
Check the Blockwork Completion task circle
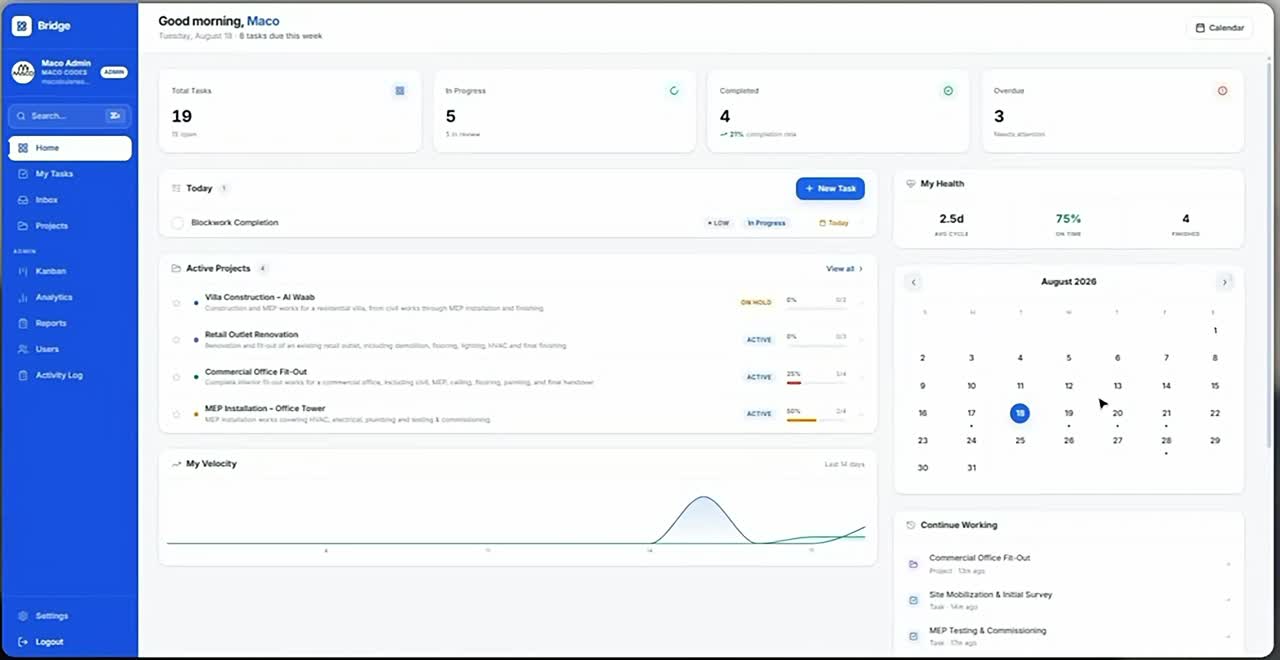[178, 223]
